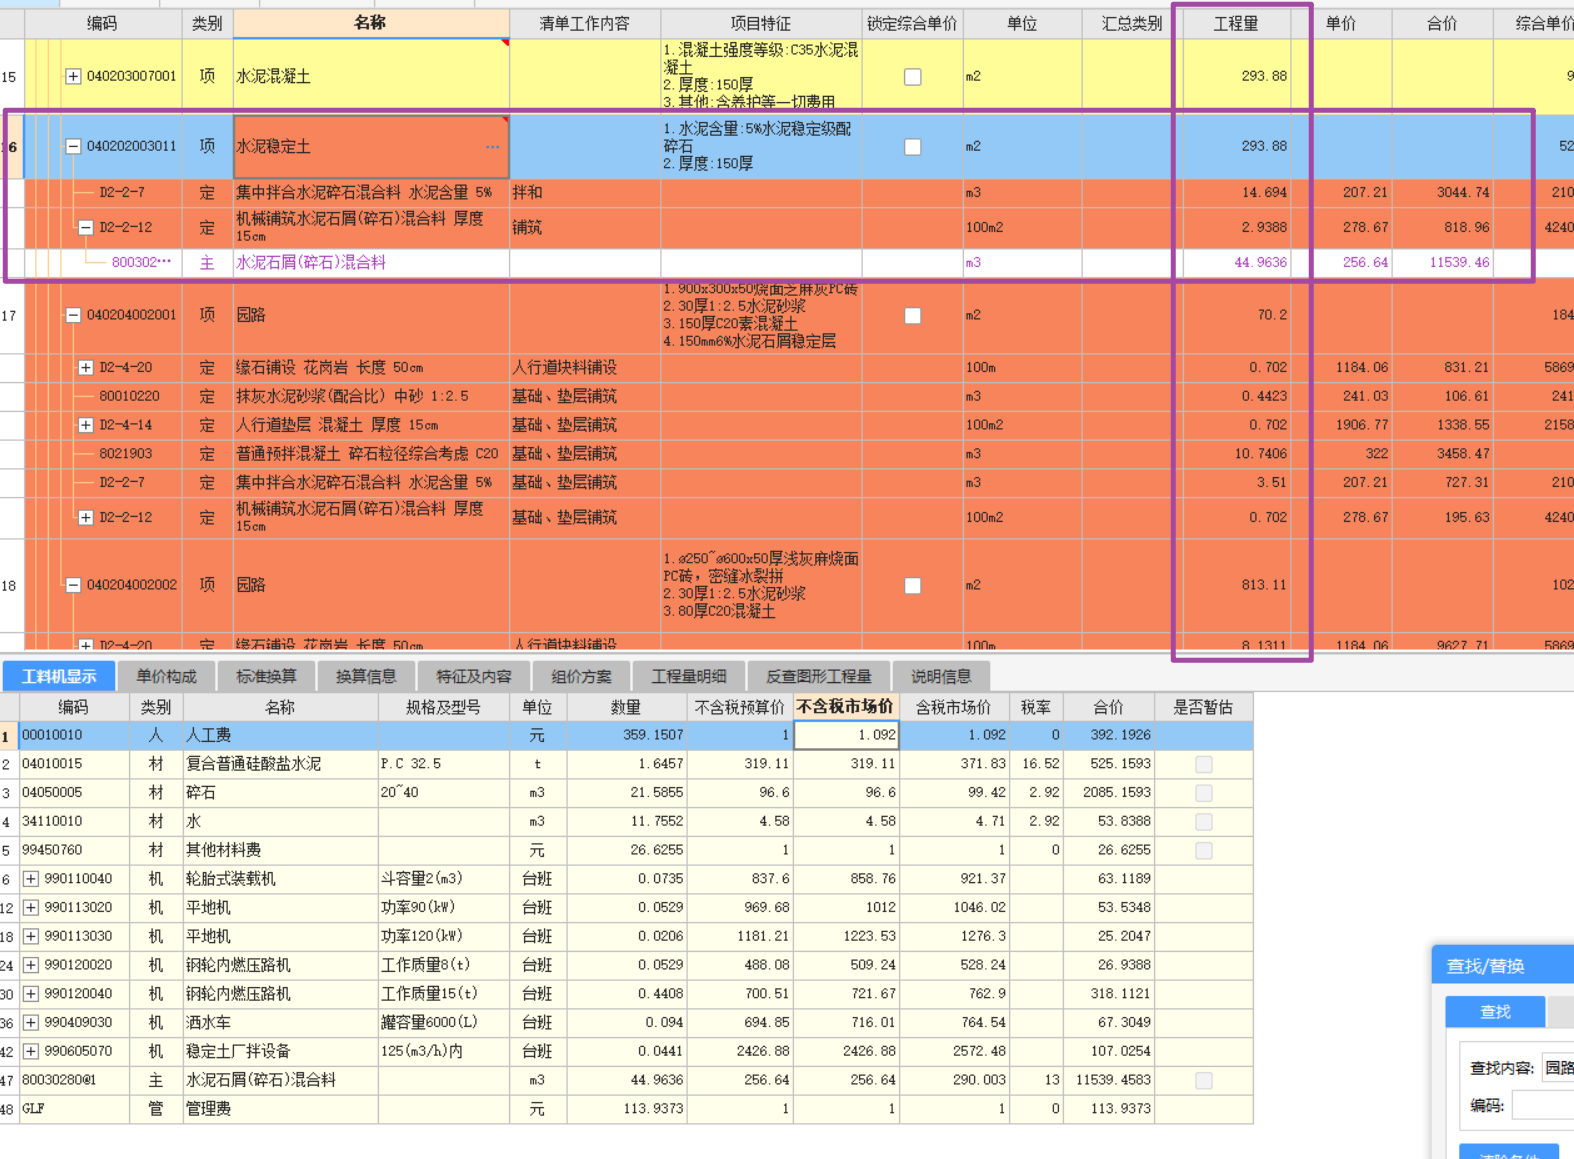The height and width of the screenshot is (1159, 1574).
Task: Tick lock checkbox for 园路 item 040204002002
Action: coord(913,585)
